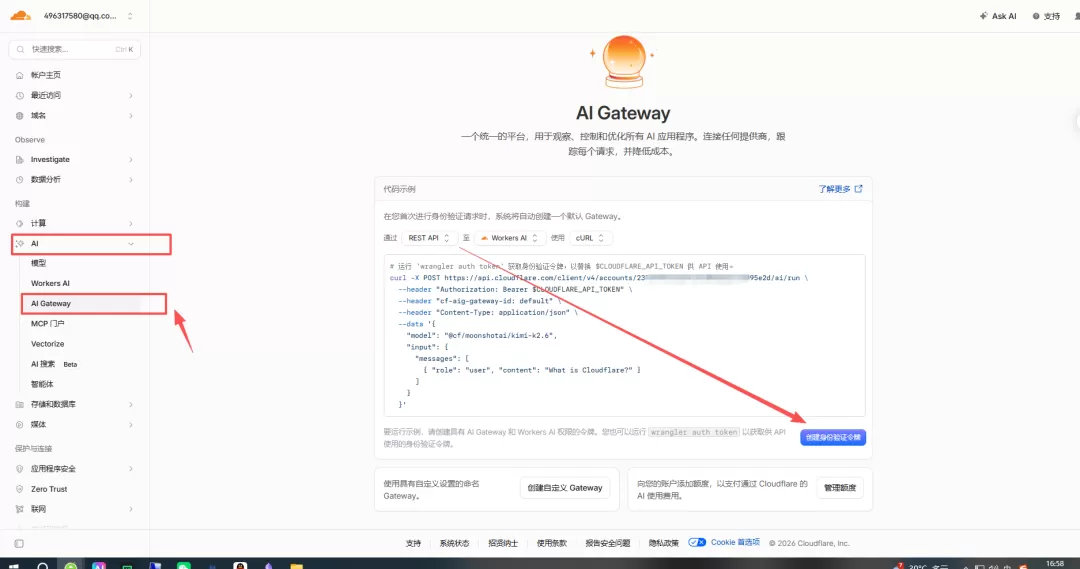Click the 隐私政策 footer link

[663, 544]
